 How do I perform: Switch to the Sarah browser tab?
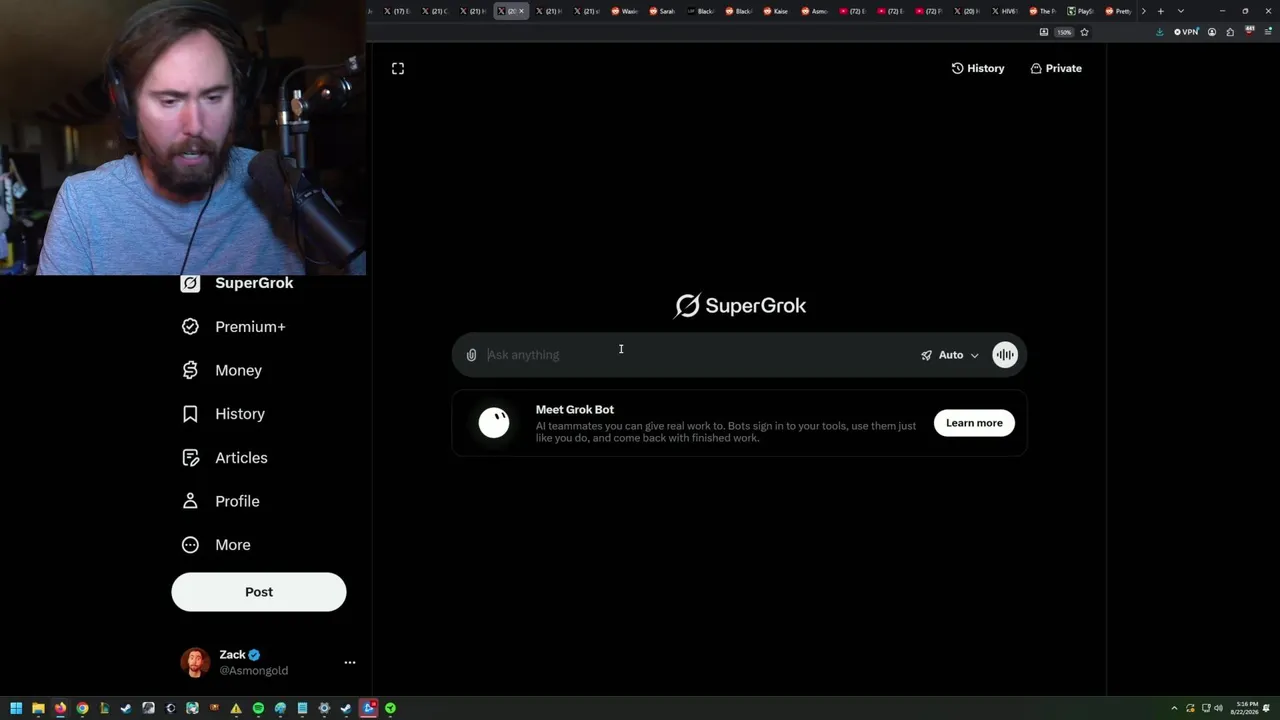(x=663, y=11)
